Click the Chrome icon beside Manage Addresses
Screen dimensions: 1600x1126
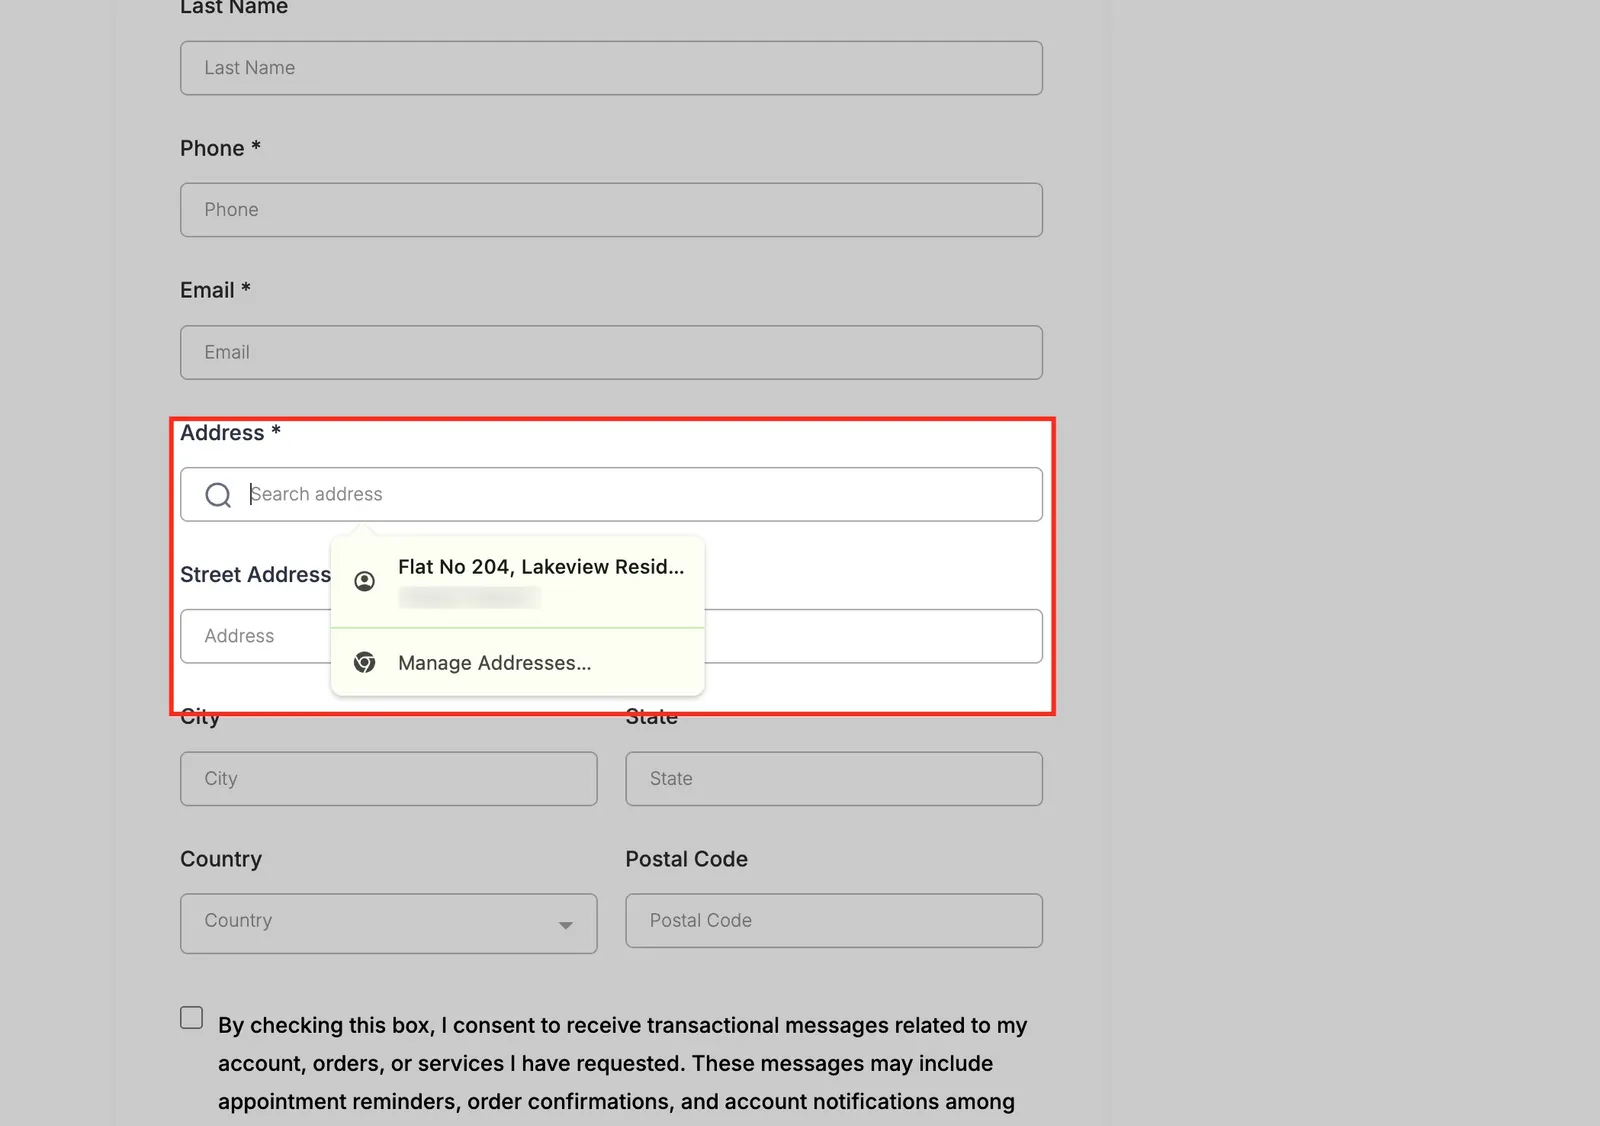click(365, 662)
